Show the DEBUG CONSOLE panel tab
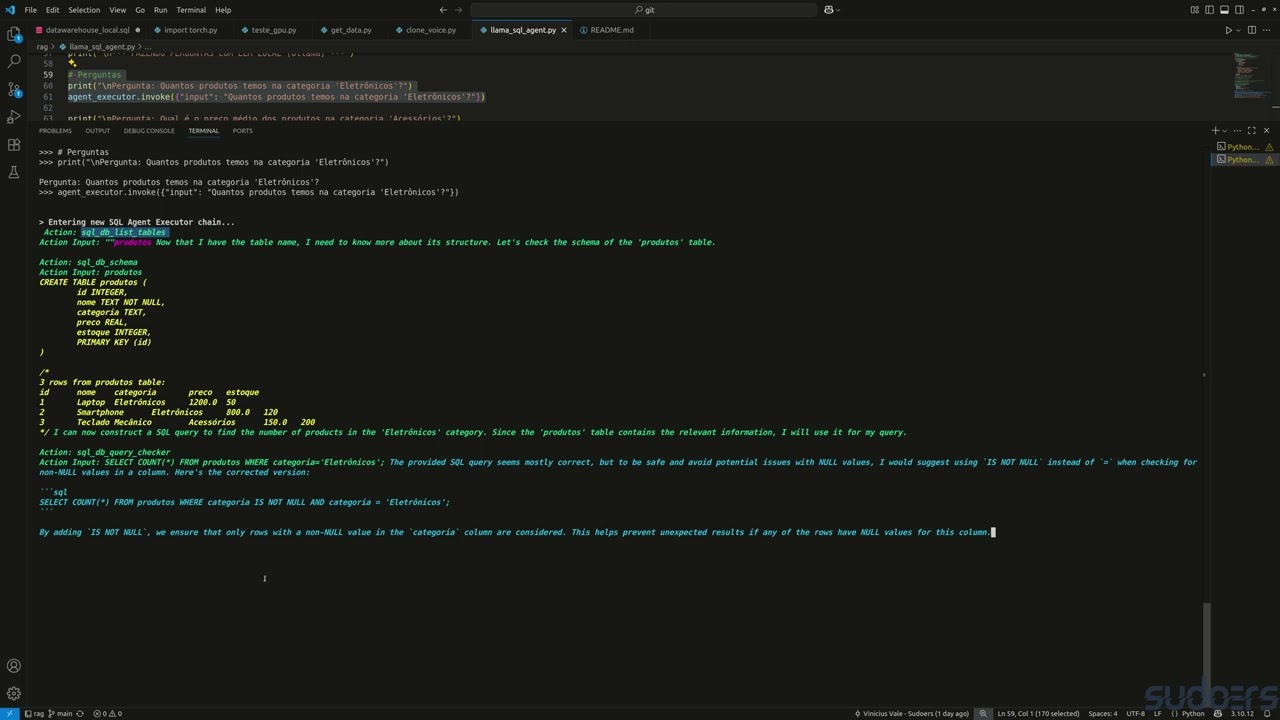This screenshot has width=1280, height=720. point(149,131)
